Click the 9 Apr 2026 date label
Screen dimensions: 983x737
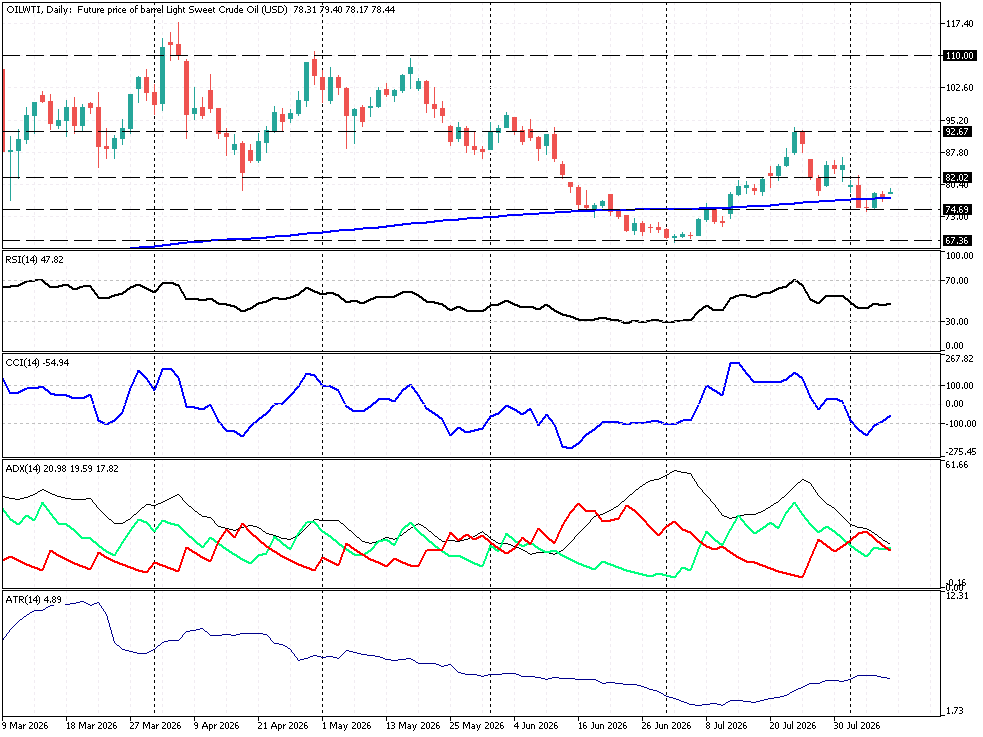[216, 726]
